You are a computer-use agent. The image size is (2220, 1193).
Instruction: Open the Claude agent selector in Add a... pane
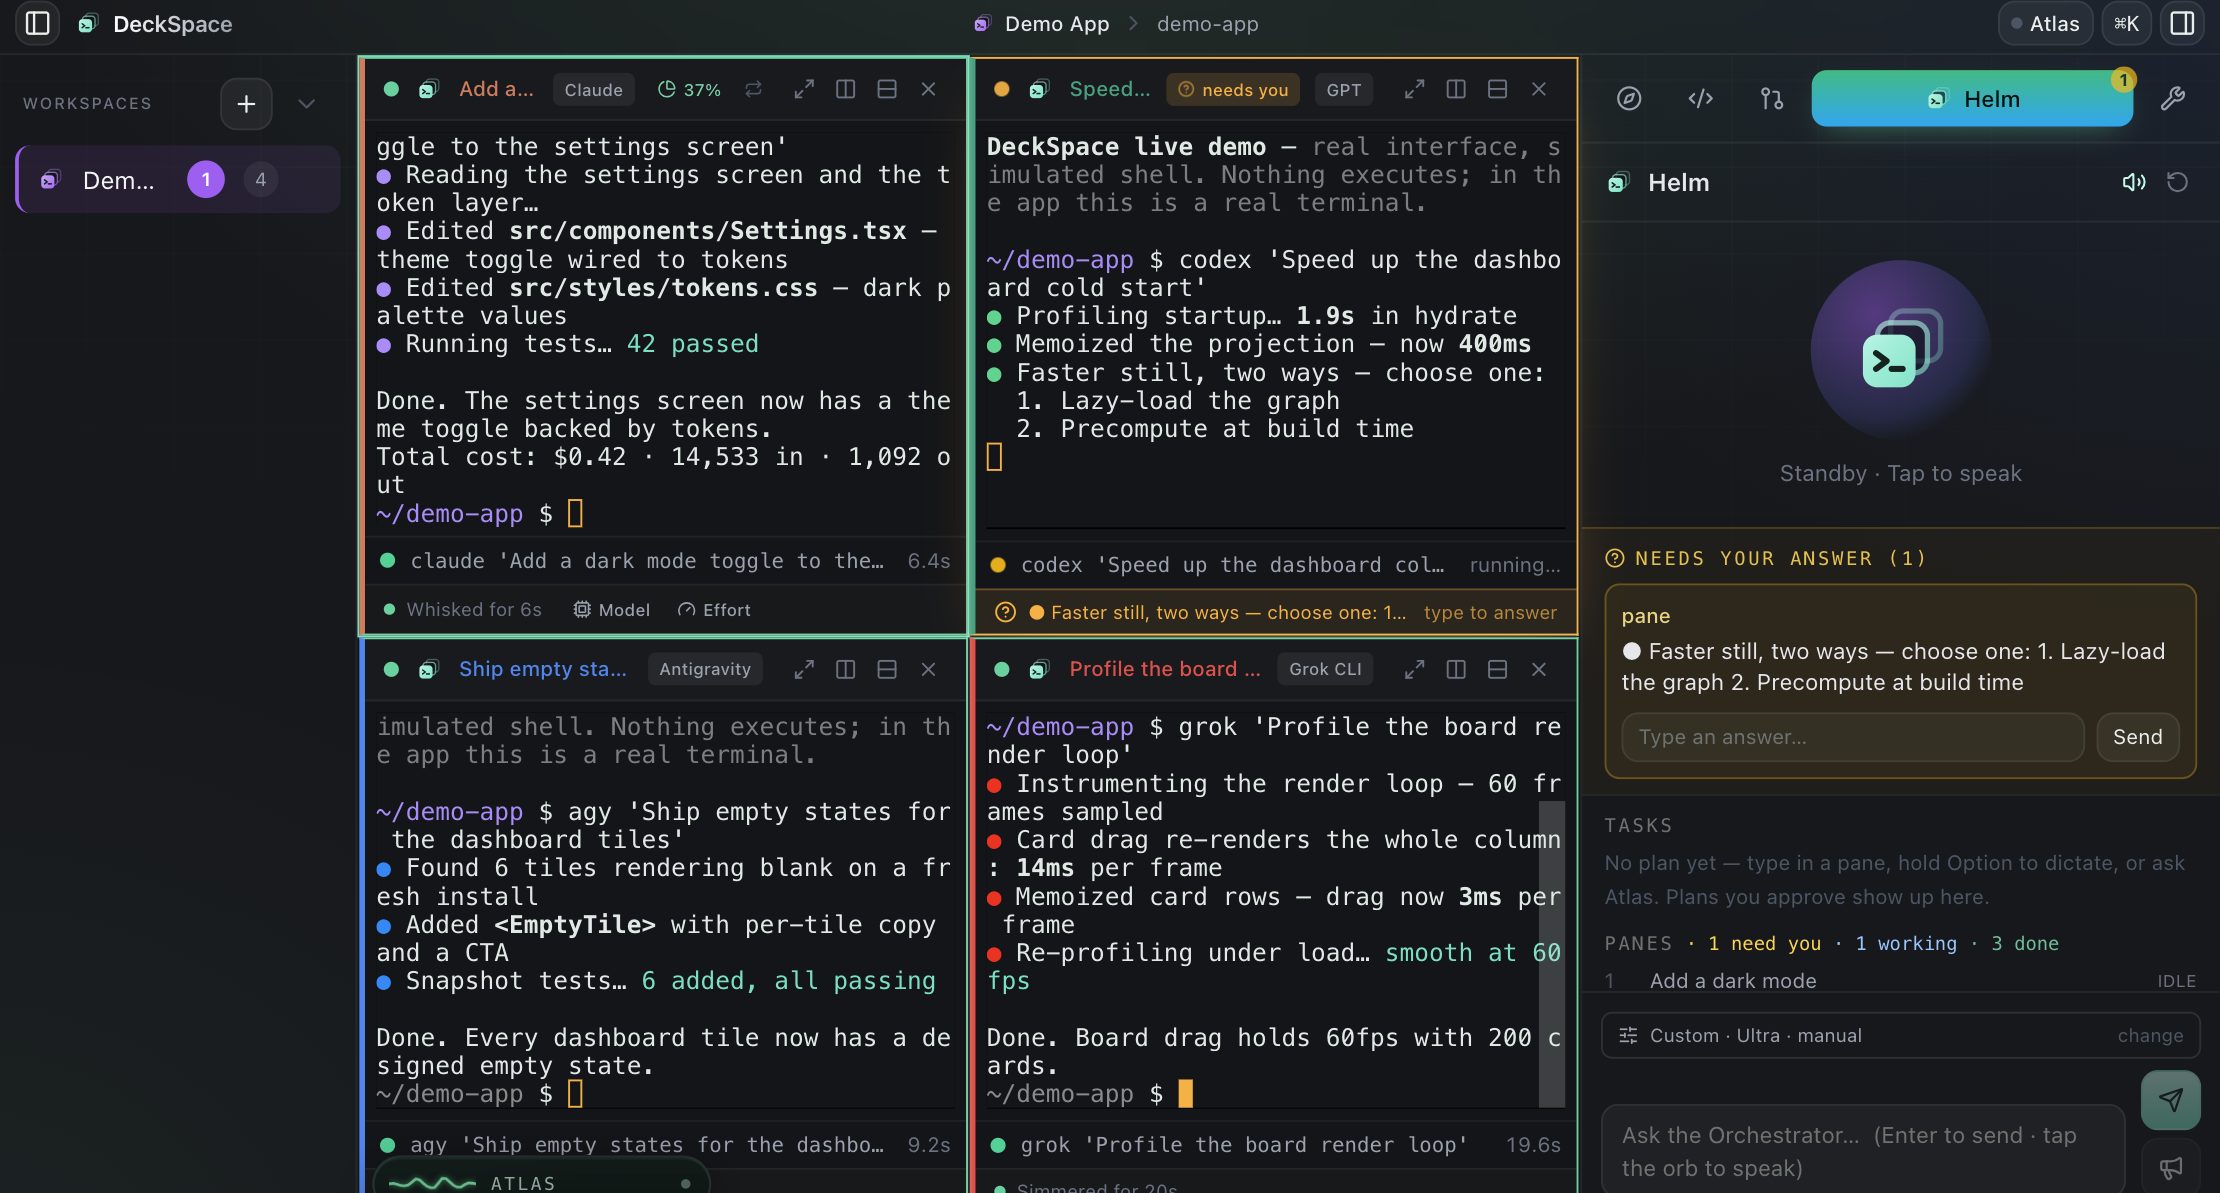click(593, 89)
